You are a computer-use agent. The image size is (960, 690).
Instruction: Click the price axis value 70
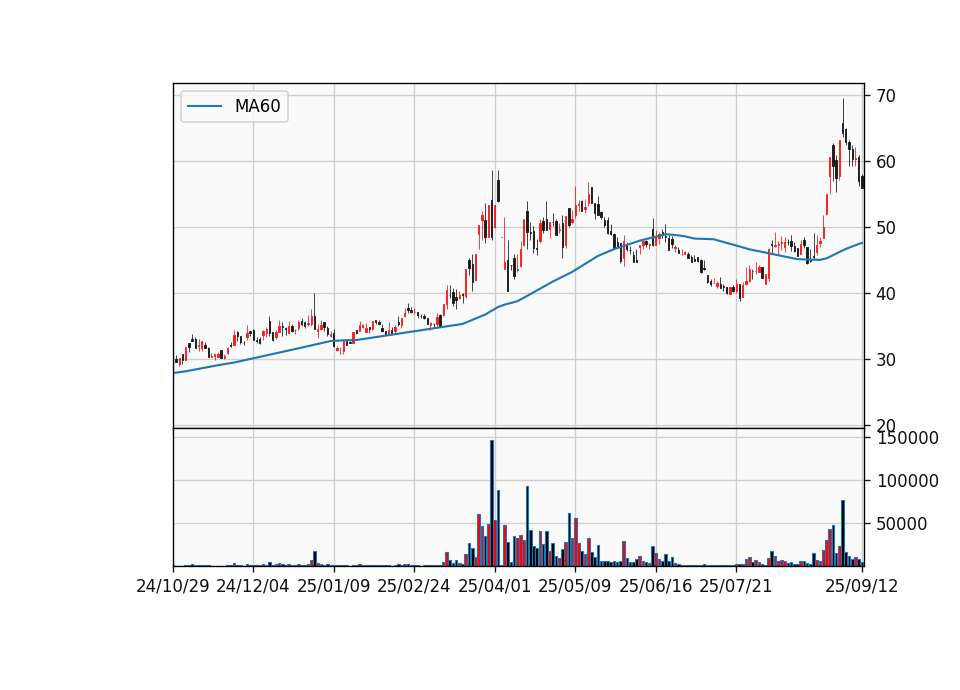tap(886, 96)
